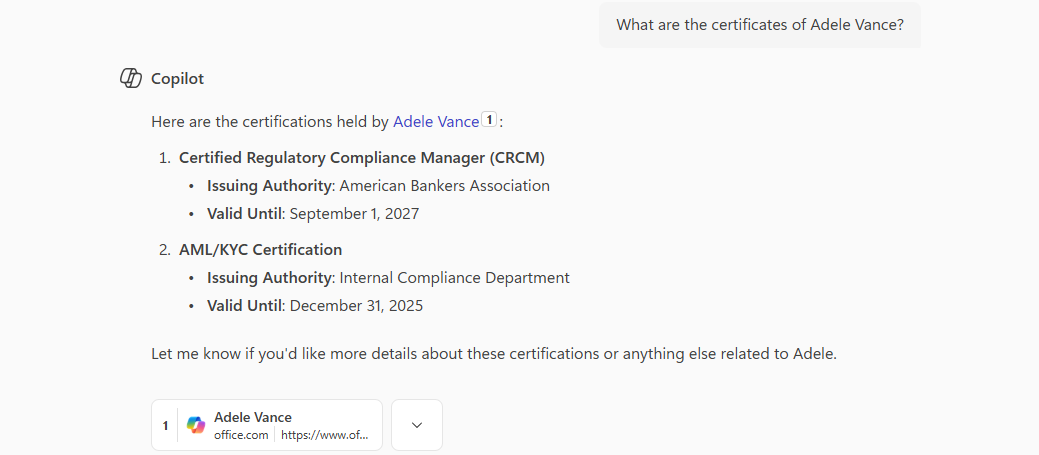Click Issuing Authority label under CRCM

coord(269,186)
